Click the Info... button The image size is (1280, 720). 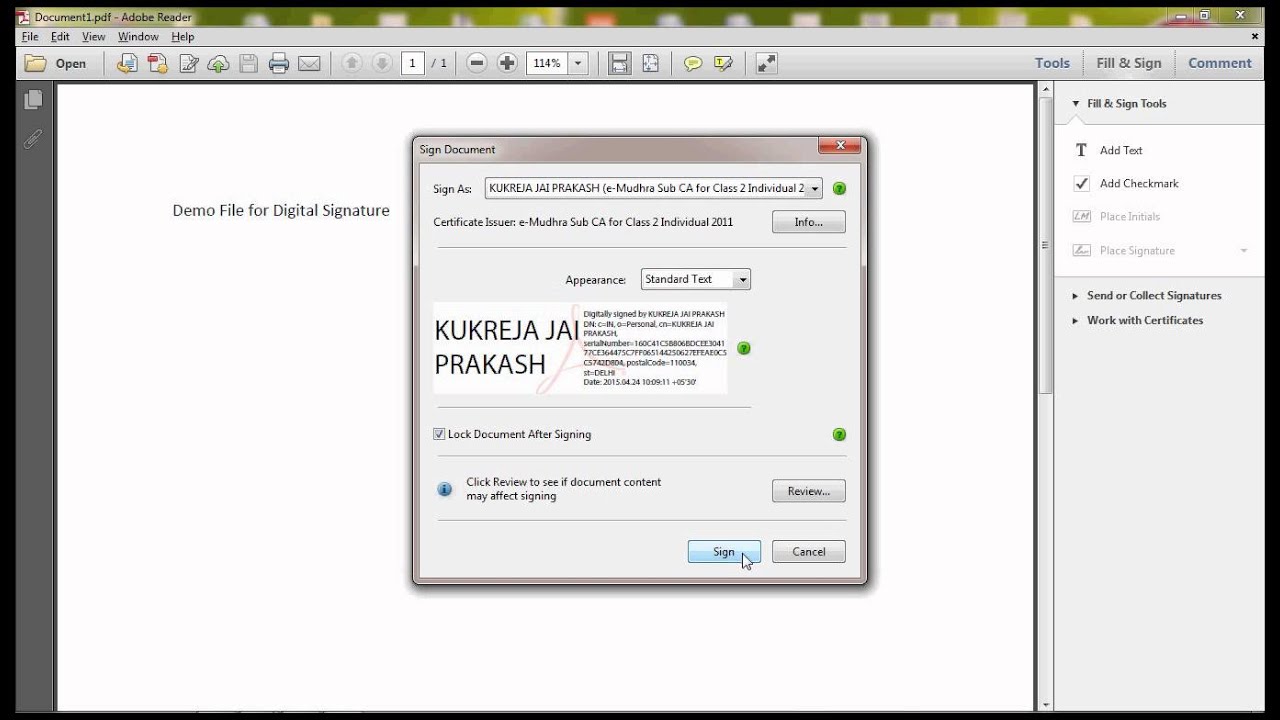(x=808, y=222)
